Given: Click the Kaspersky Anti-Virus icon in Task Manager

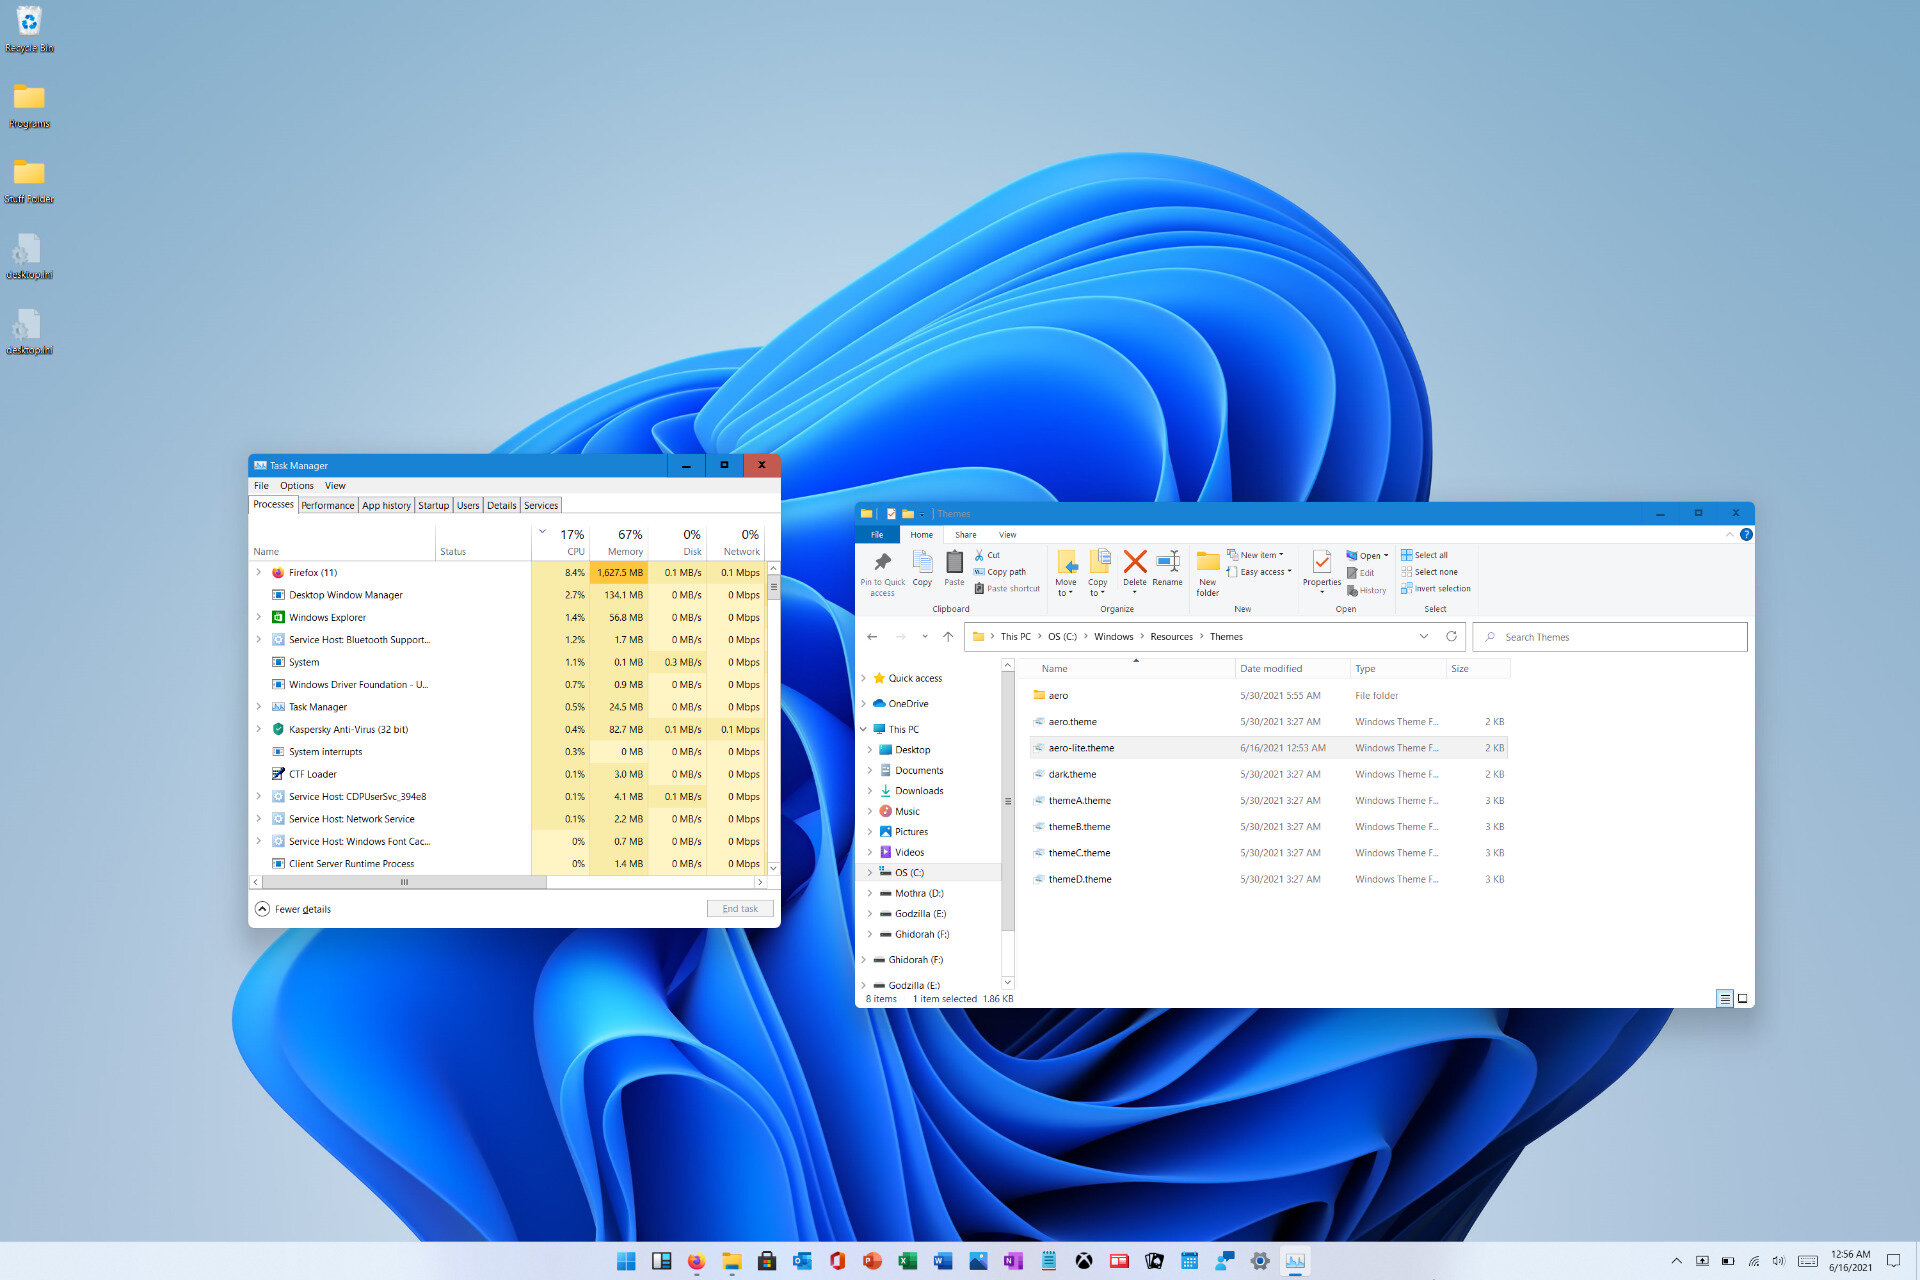Looking at the screenshot, I should [x=279, y=729].
